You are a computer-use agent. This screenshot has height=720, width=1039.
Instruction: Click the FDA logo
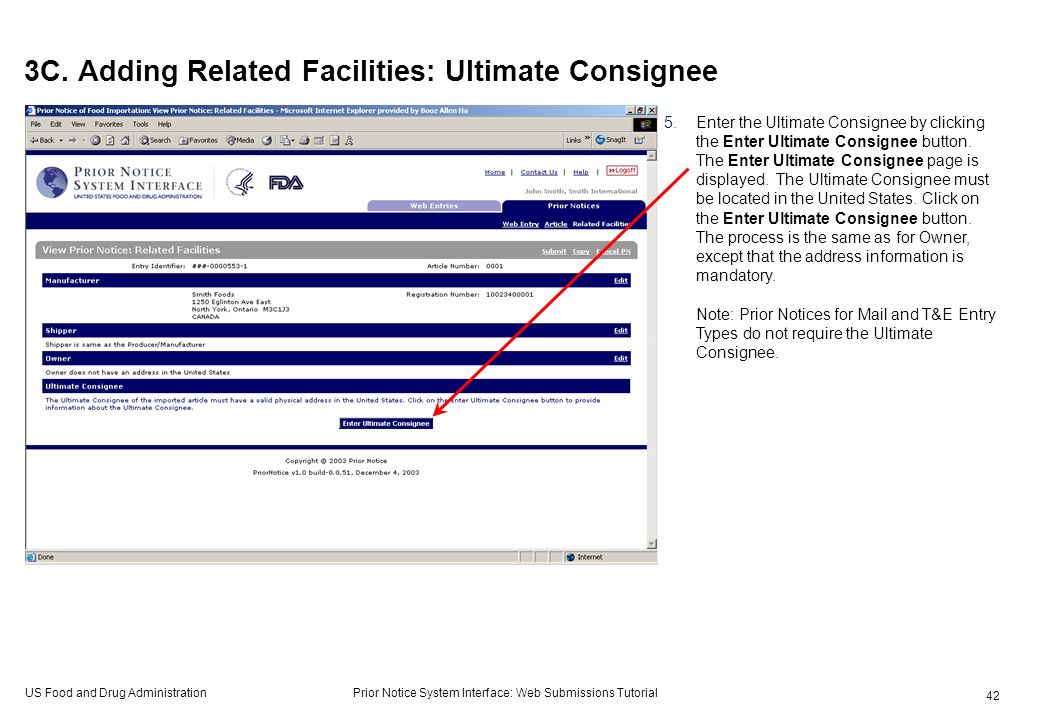(x=286, y=183)
